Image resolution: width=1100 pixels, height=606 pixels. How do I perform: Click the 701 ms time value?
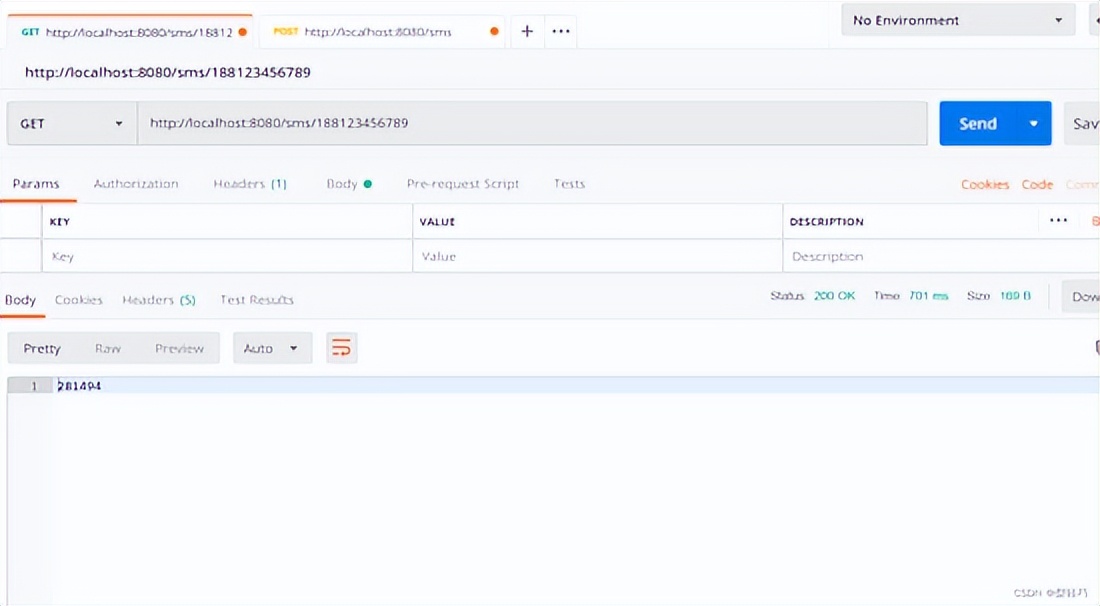pyautogui.click(x=929, y=295)
